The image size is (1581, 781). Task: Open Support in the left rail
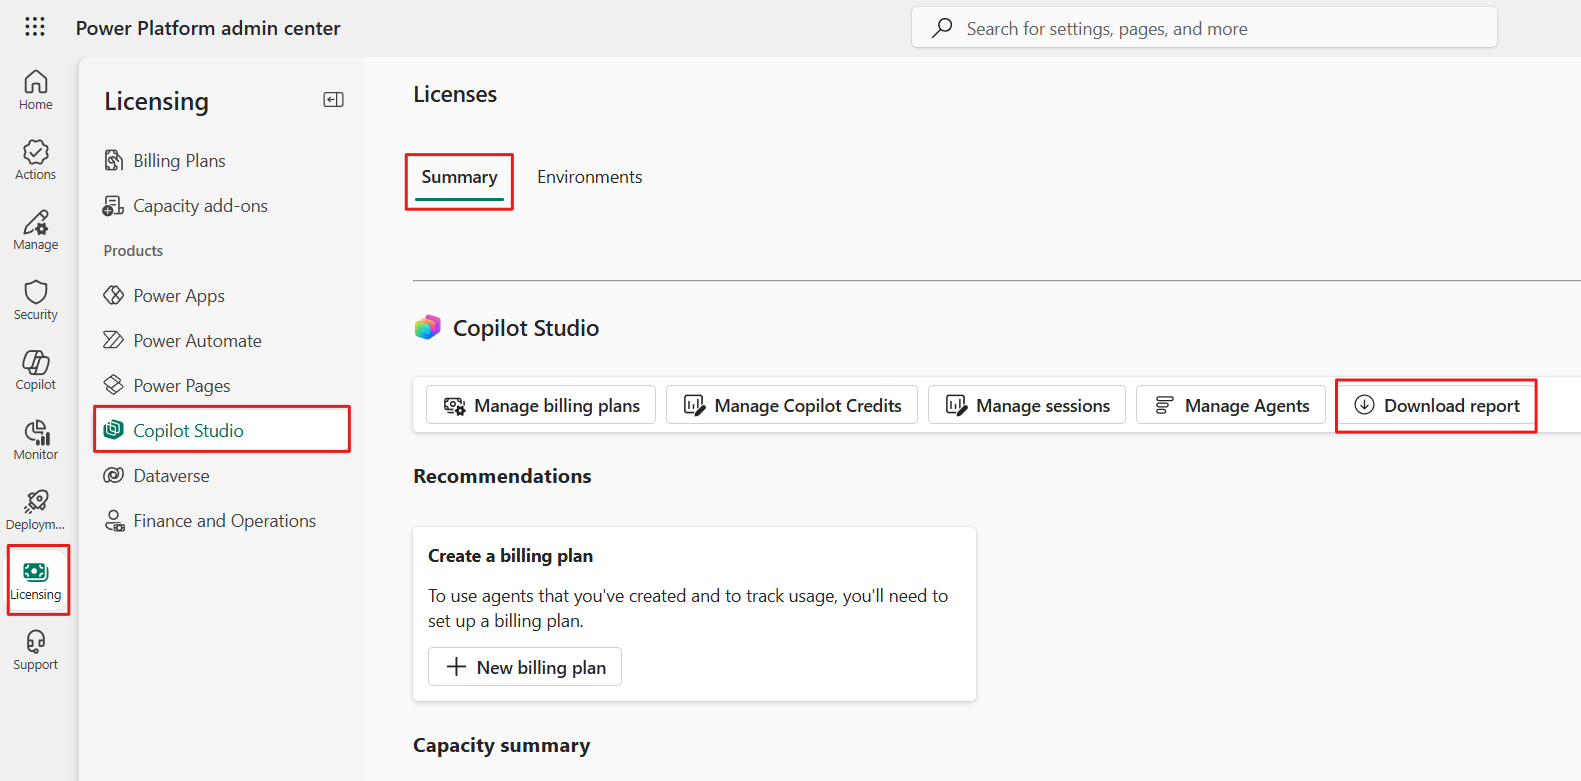(x=36, y=650)
